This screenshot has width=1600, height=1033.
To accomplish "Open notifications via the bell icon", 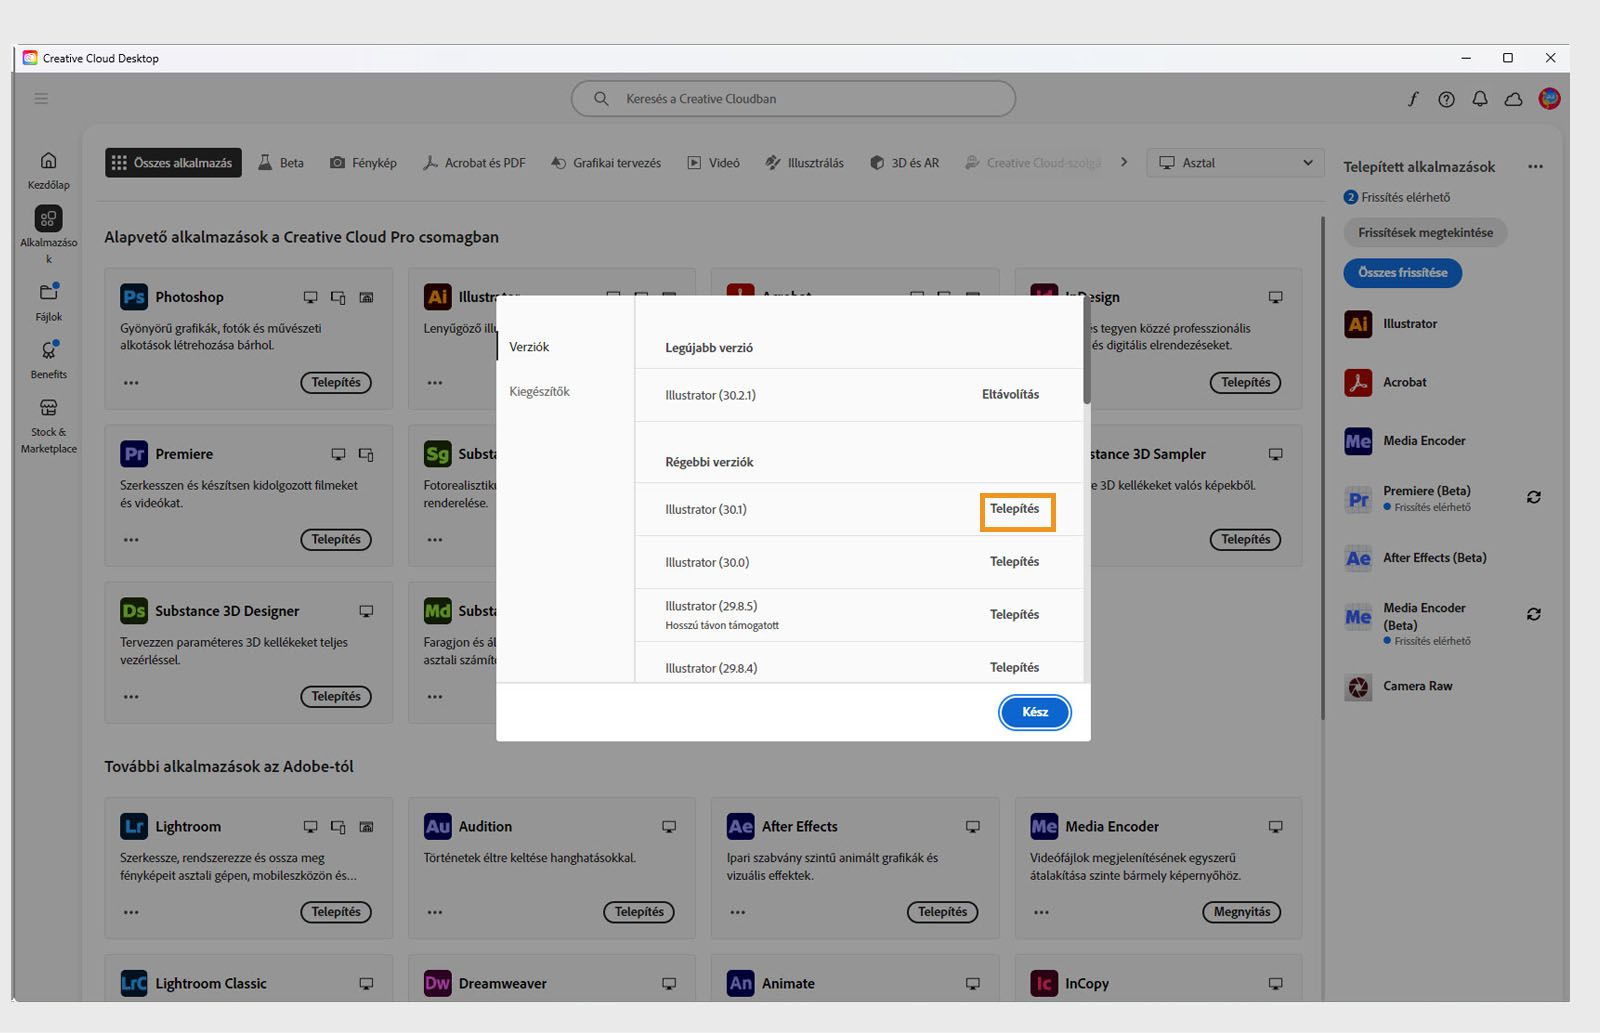I will pyautogui.click(x=1479, y=98).
